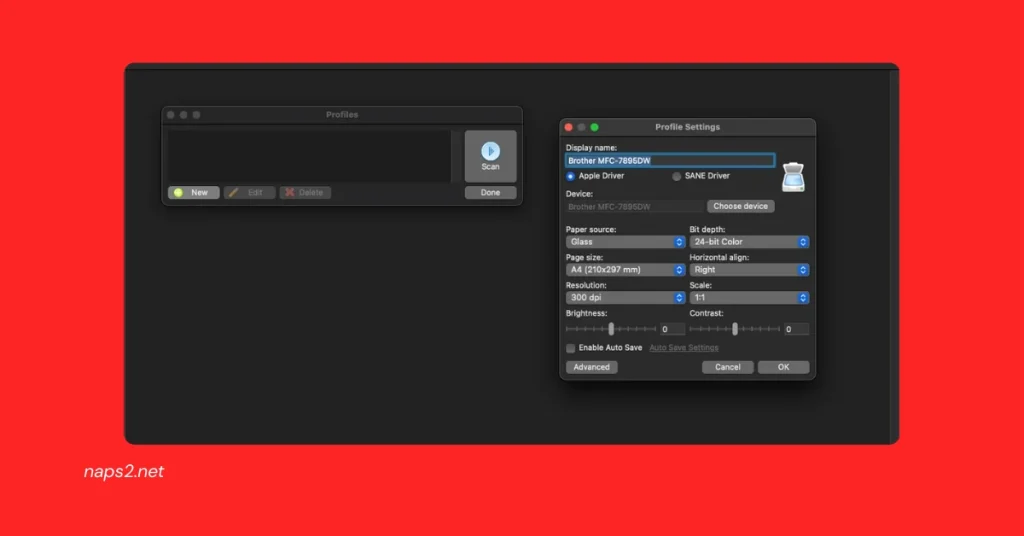Click the Choose device button

(741, 206)
